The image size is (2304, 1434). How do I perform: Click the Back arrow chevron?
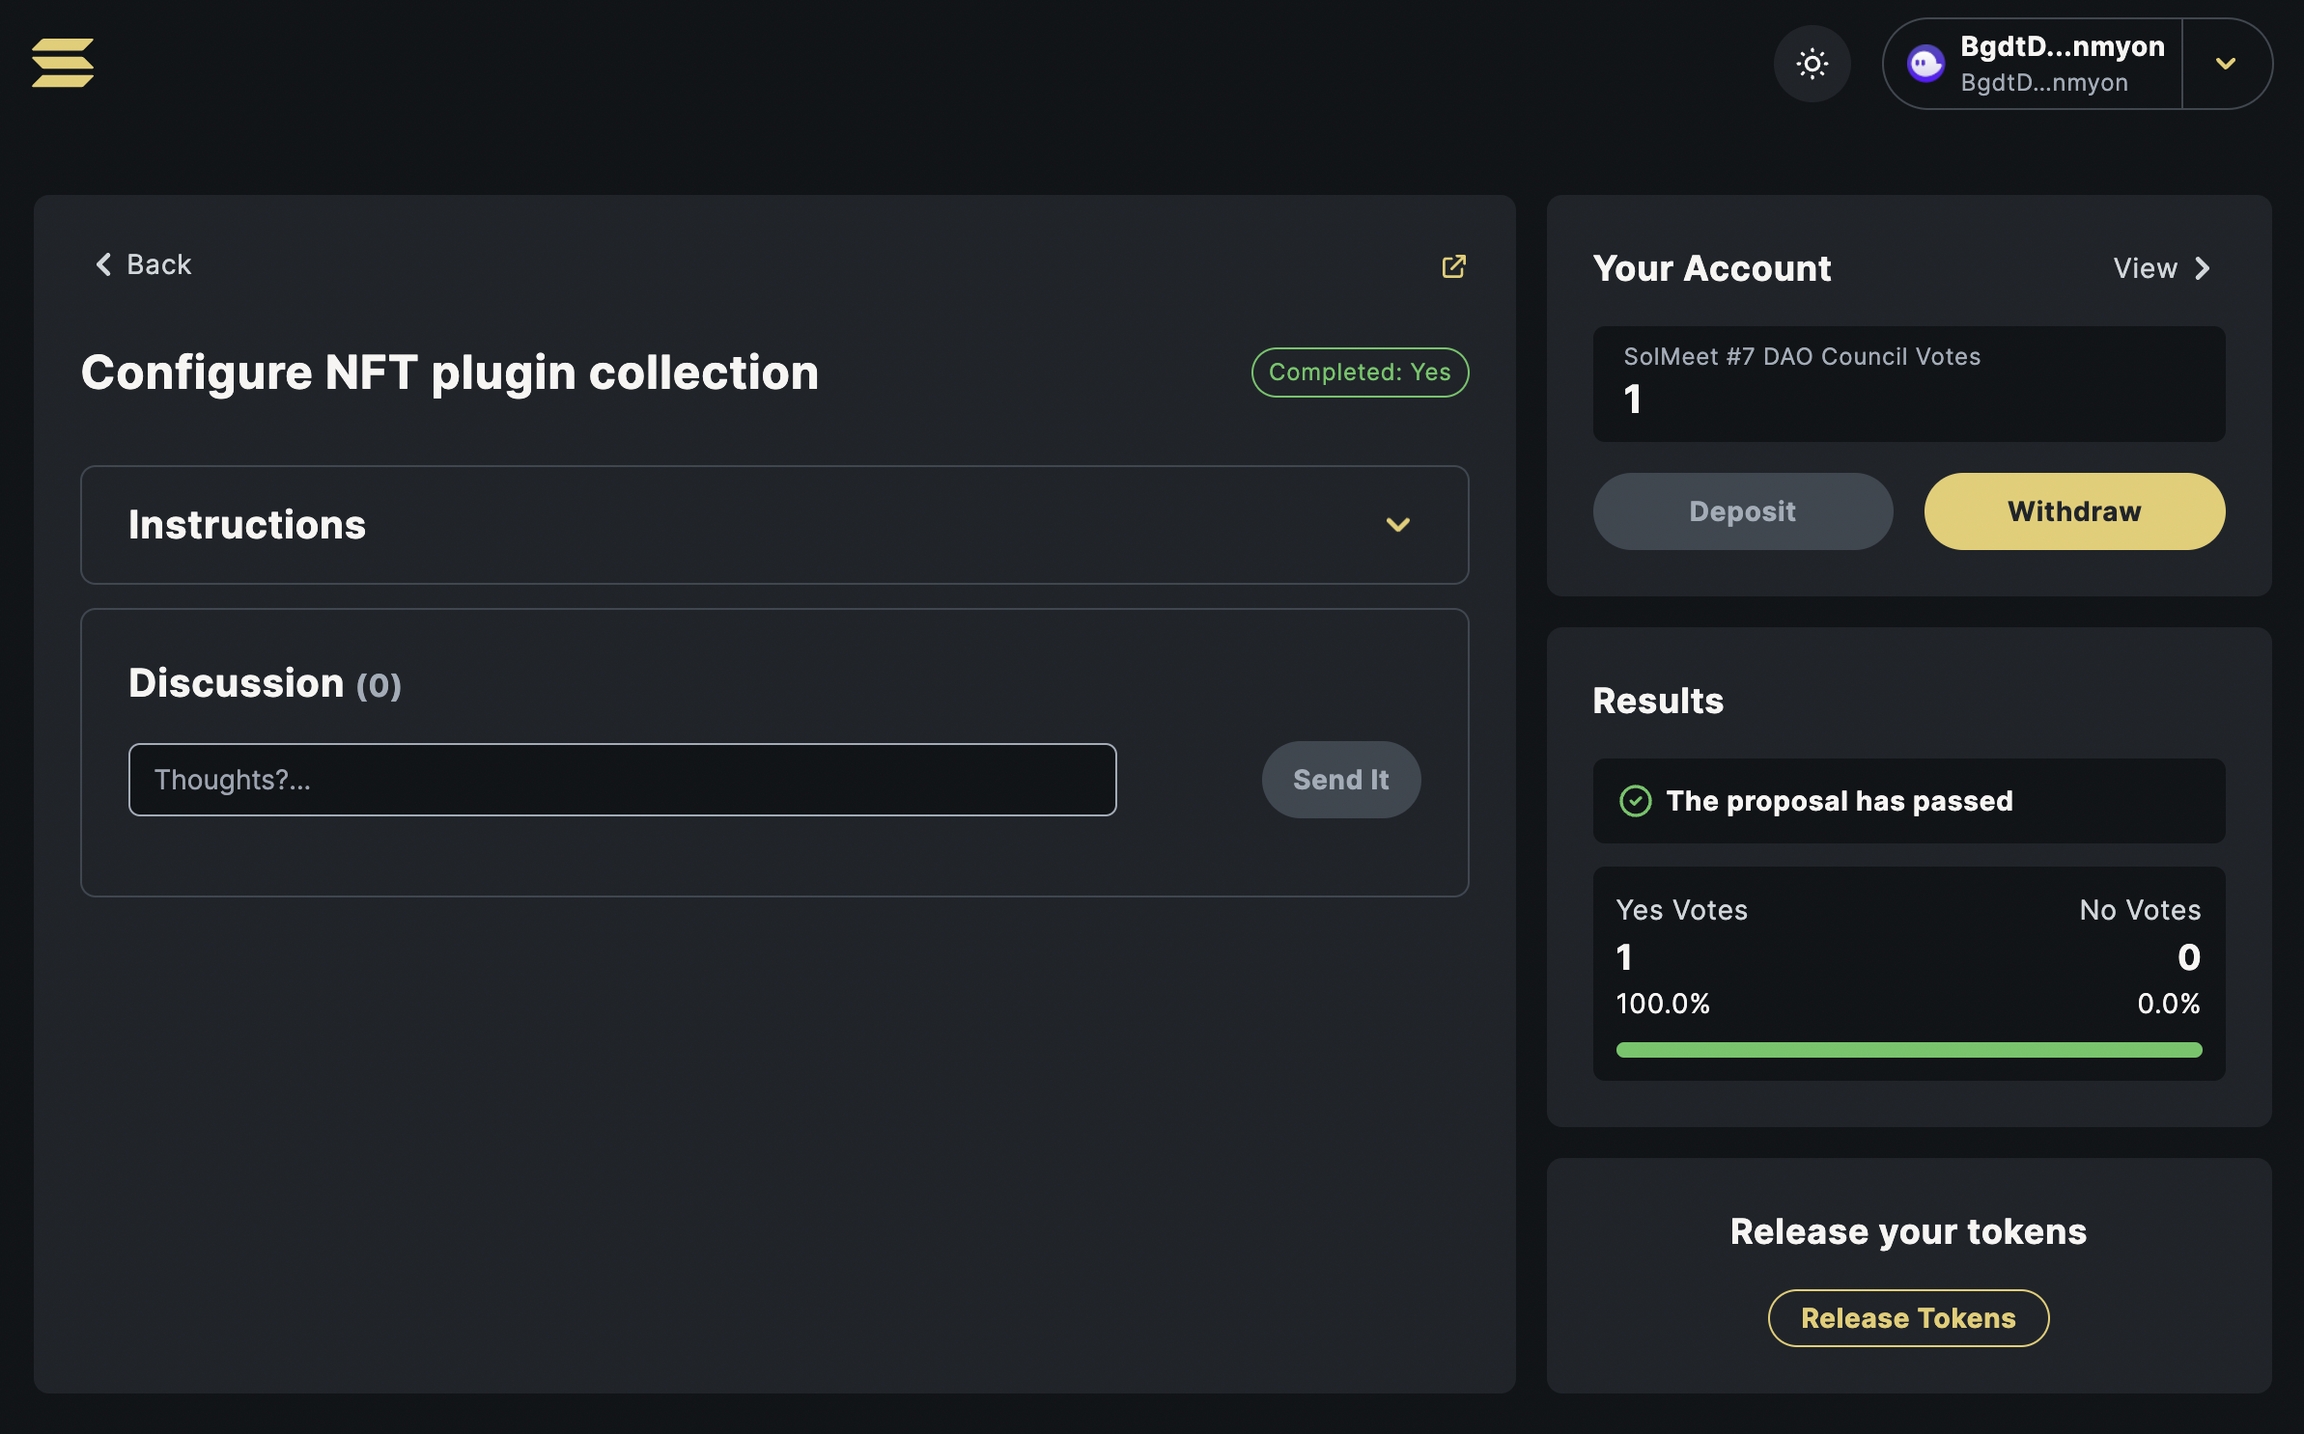click(103, 264)
